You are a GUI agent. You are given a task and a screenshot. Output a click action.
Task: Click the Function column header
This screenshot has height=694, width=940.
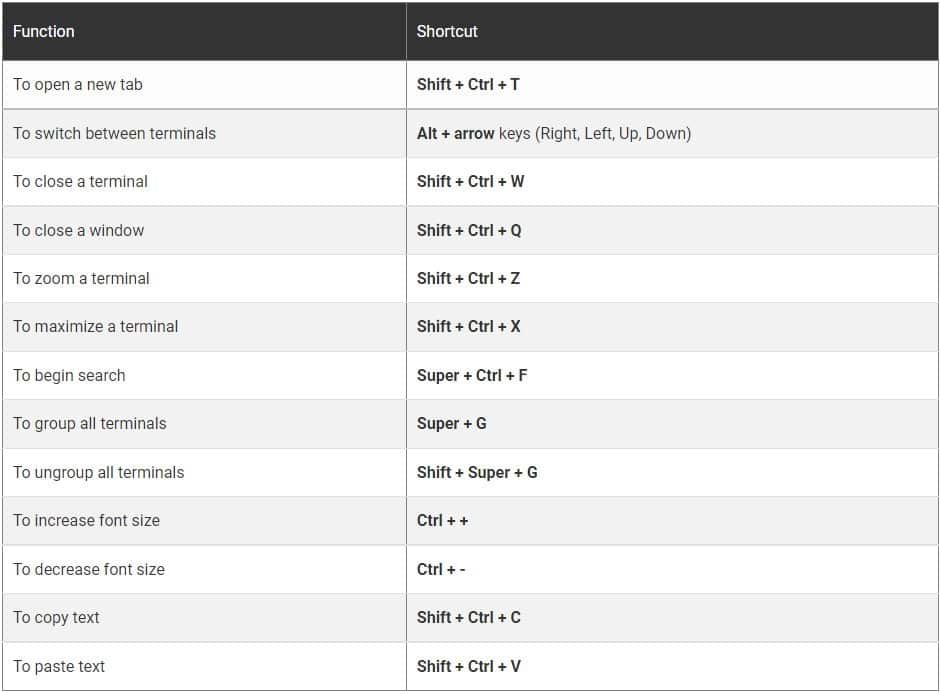(x=44, y=32)
